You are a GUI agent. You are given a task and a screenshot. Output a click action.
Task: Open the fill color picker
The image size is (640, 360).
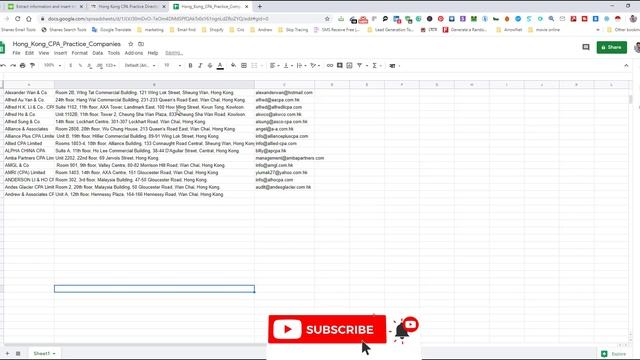click(x=233, y=66)
